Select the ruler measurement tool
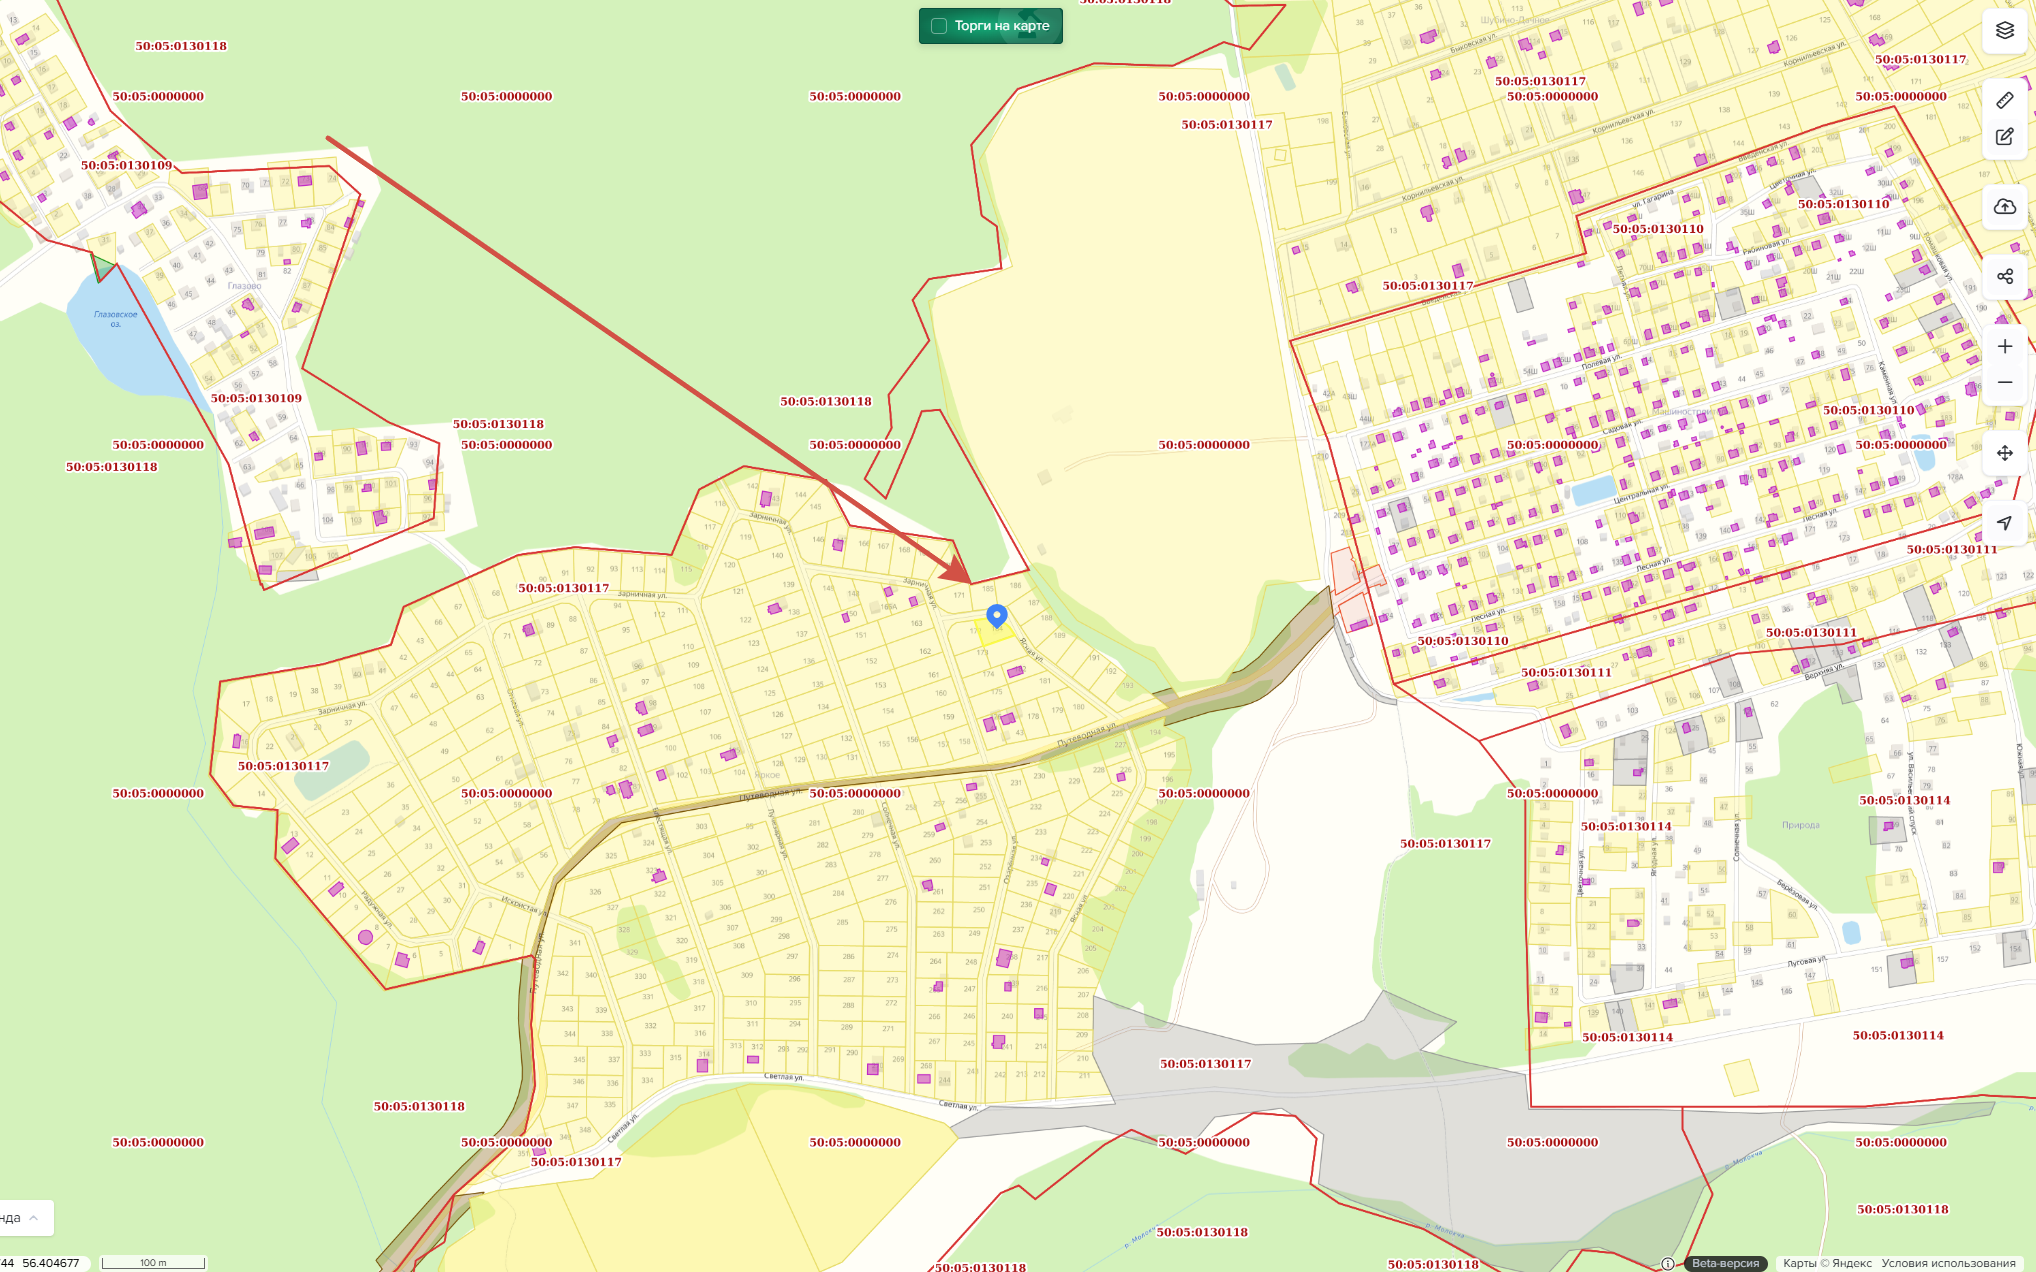This screenshot has width=2036, height=1272. [2004, 100]
